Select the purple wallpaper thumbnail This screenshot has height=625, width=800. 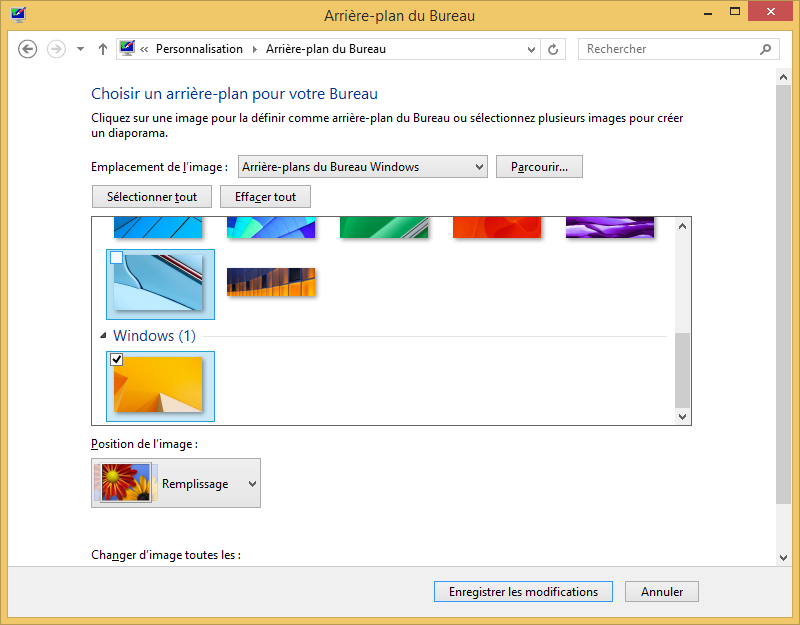(x=610, y=228)
